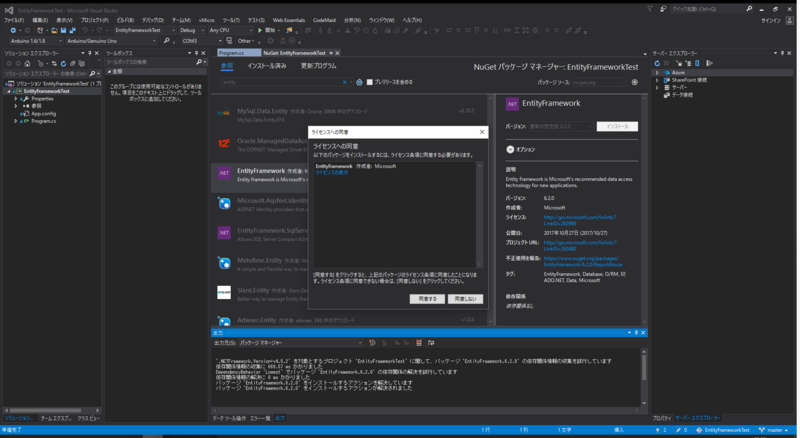This screenshot has height=438, width=800.
Task: Open the ライセンスの表示 link in the dialog
Action: [x=332, y=173]
